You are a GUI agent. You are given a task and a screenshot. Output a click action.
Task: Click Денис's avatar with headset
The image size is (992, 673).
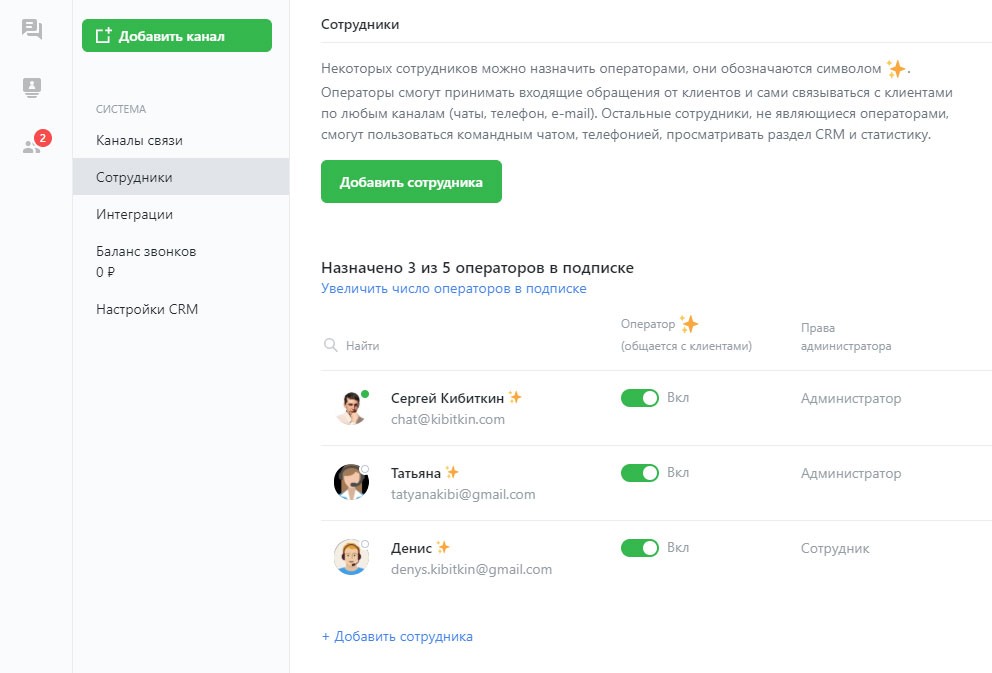coord(351,558)
